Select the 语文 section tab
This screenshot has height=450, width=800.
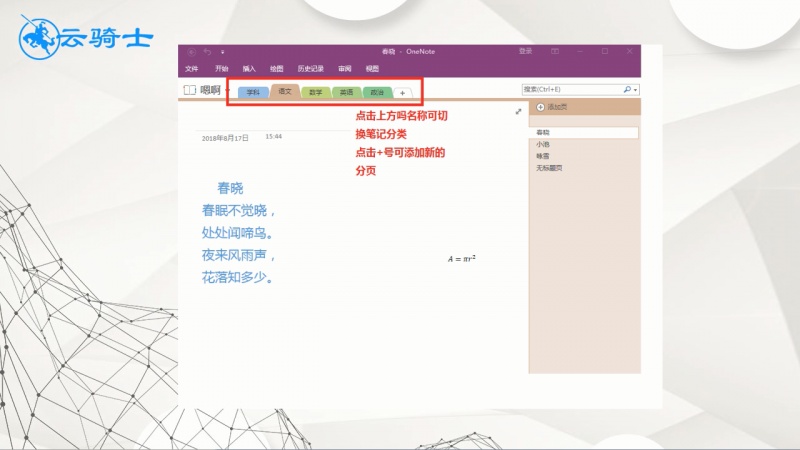(285, 91)
